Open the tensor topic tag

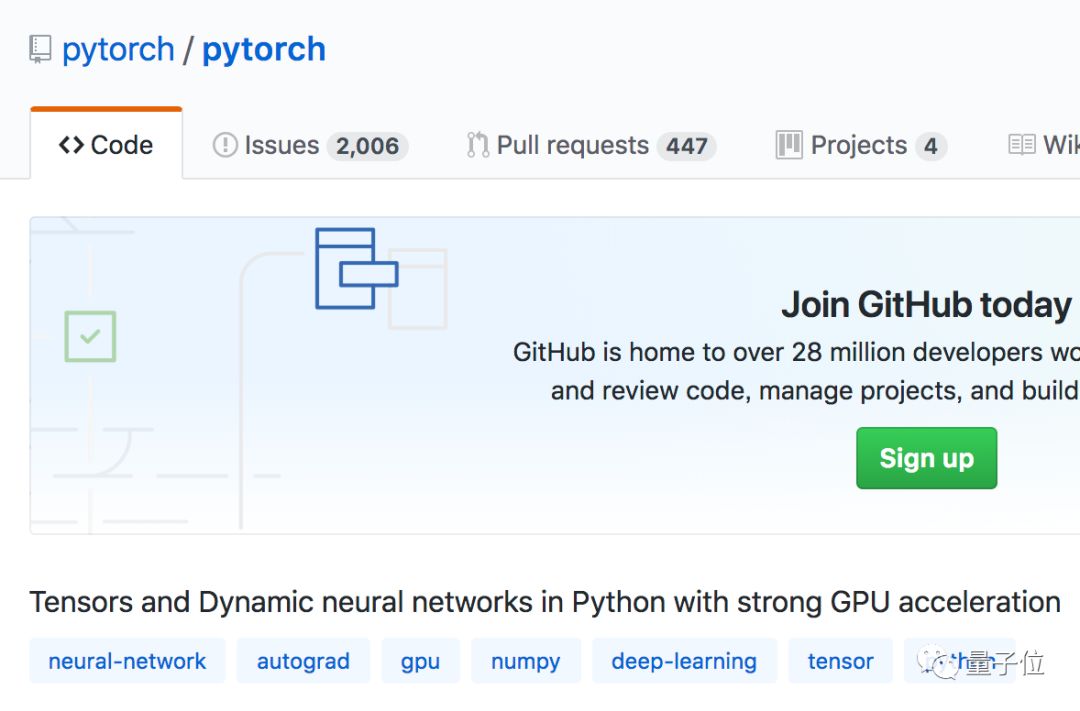pos(840,661)
